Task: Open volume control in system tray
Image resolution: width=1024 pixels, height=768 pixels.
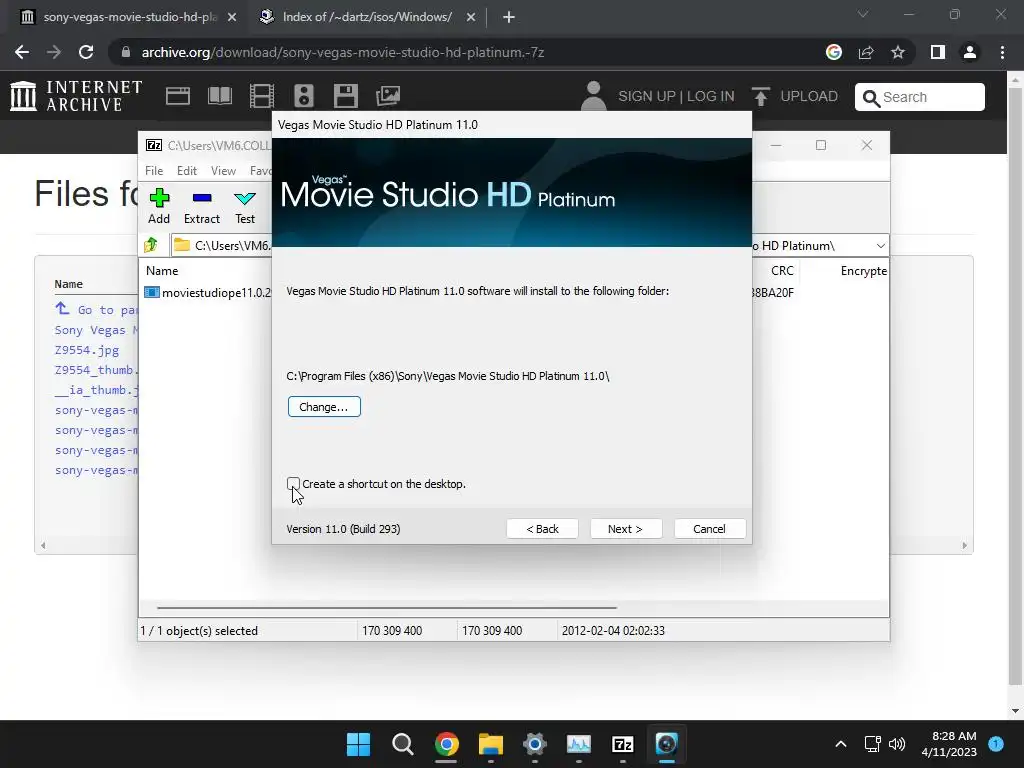Action: [x=897, y=744]
